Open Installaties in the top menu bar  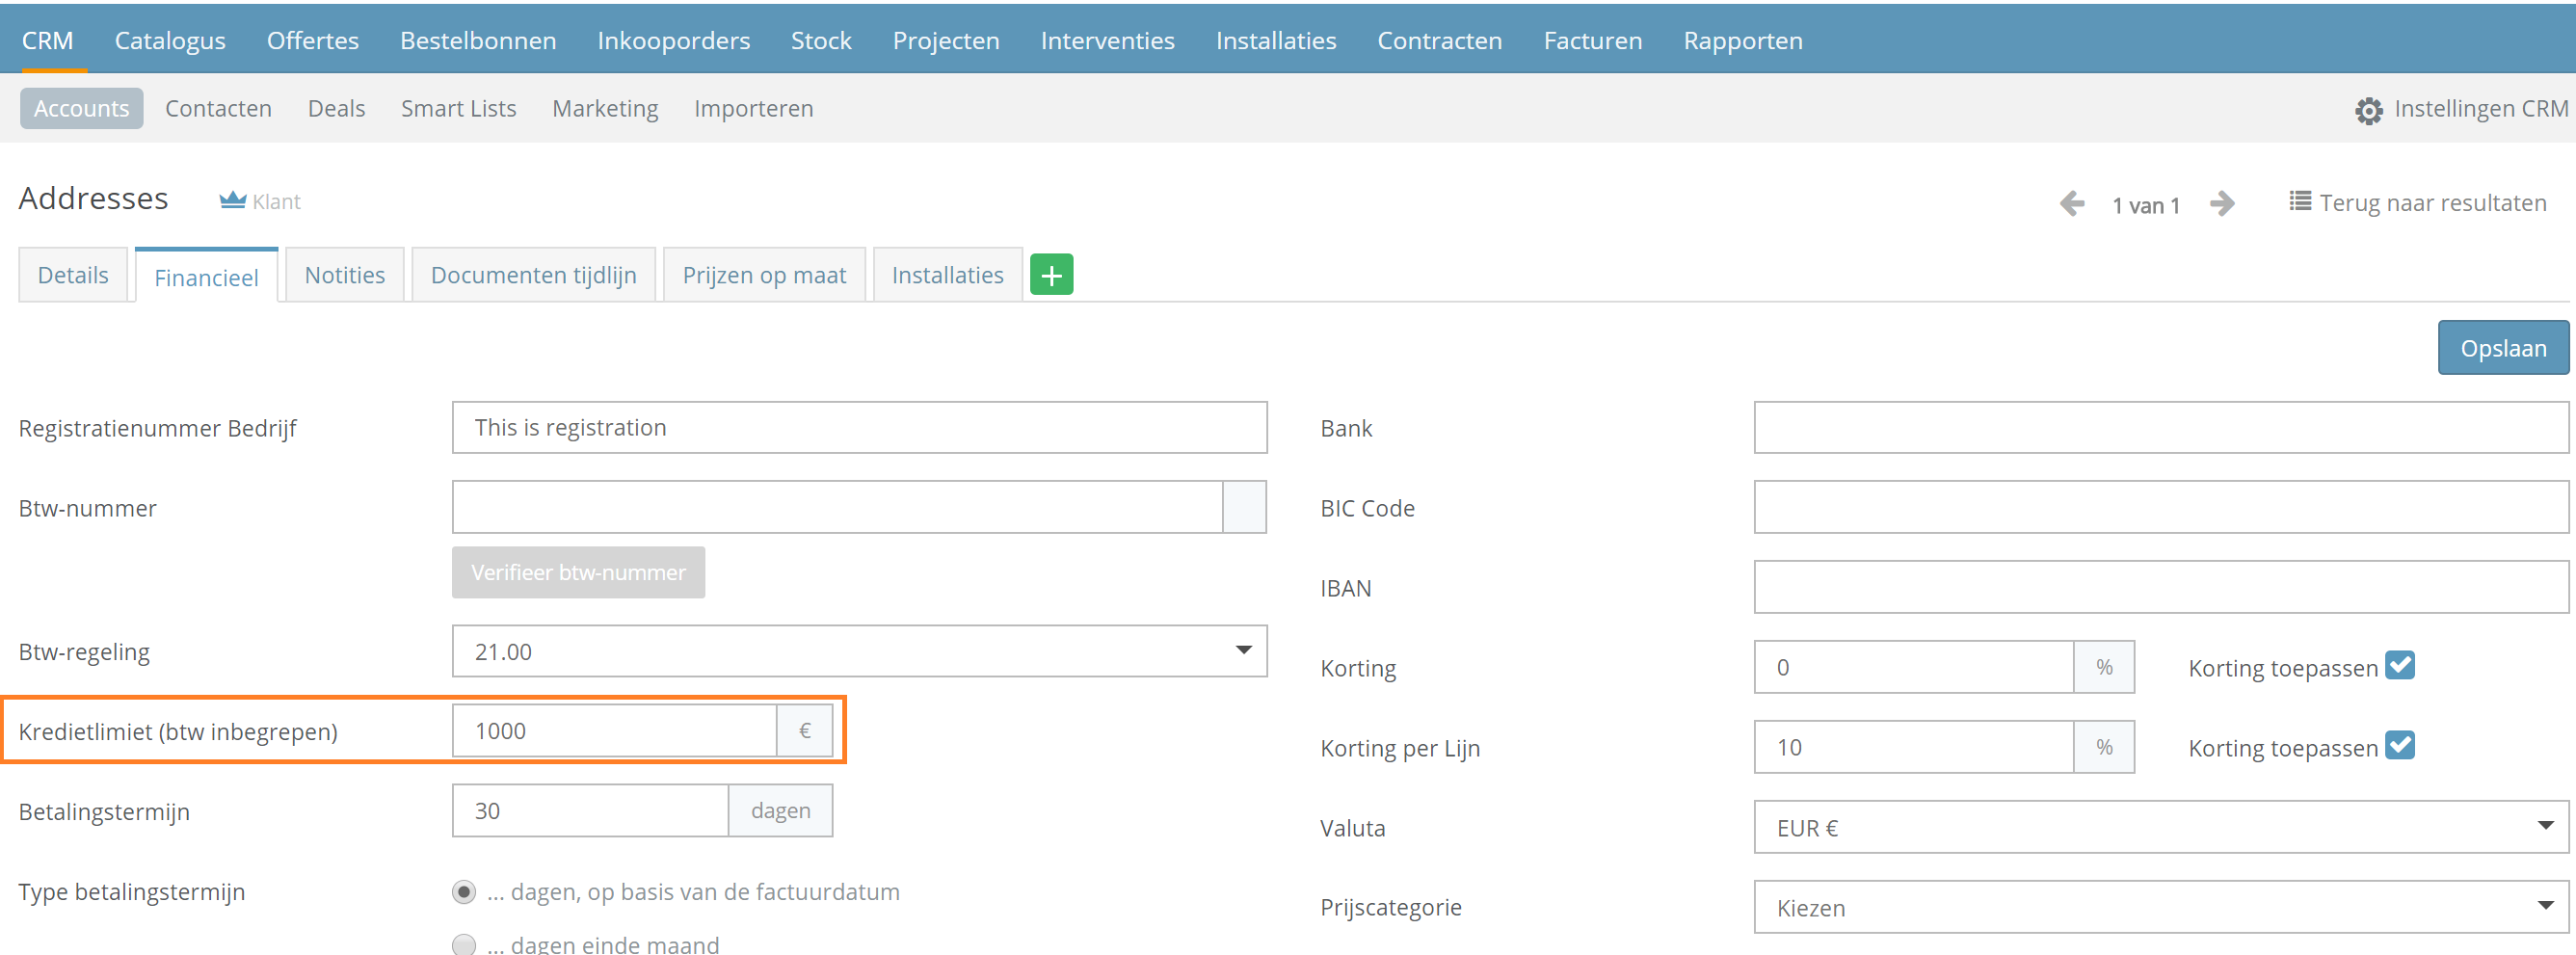1276,41
